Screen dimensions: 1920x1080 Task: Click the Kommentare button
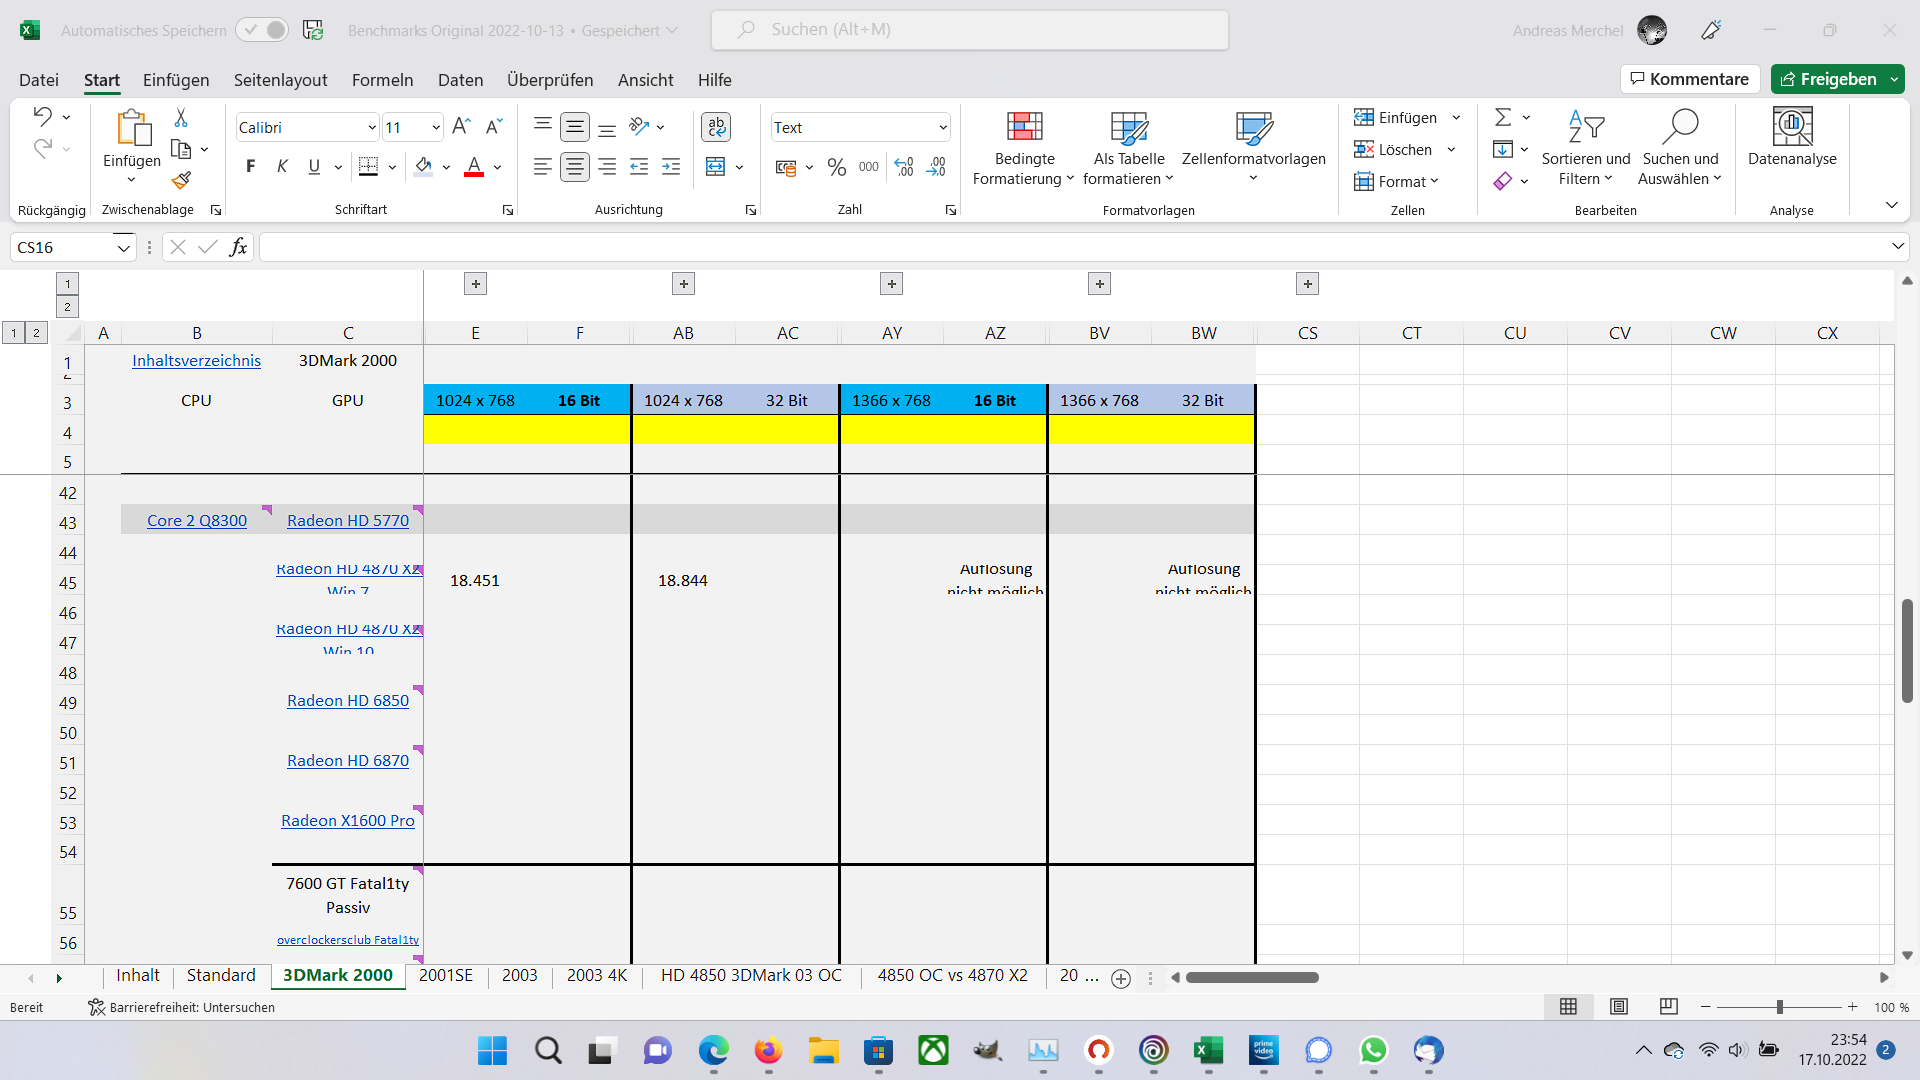pos(1689,79)
